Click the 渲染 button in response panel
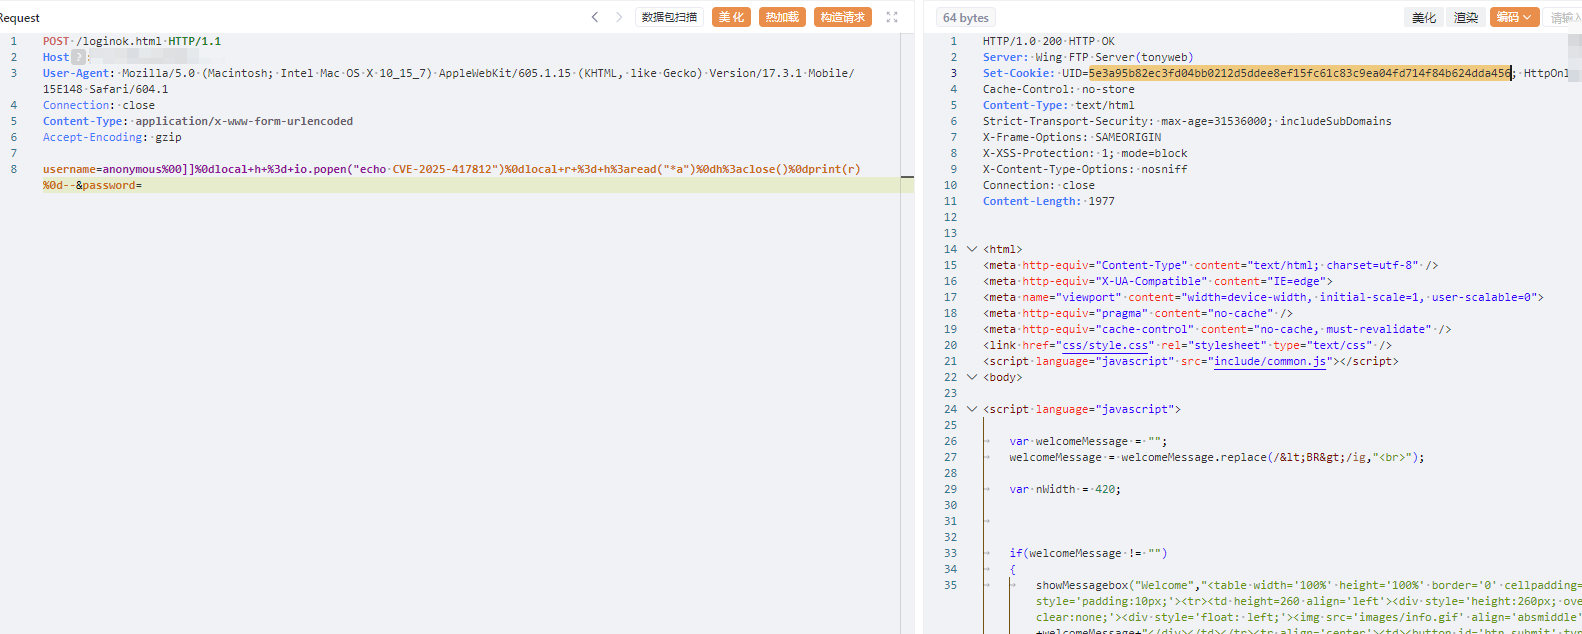The image size is (1582, 634). click(1466, 18)
